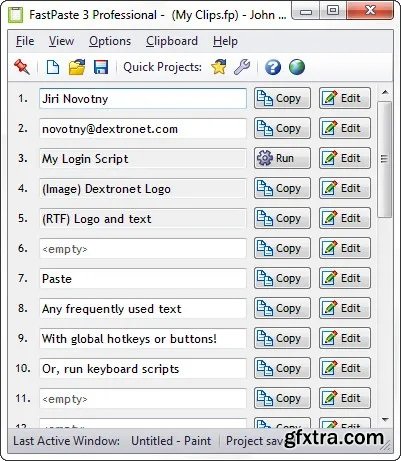Select the (RTF) Logo and text field
This screenshot has width=401, height=461.
point(143,219)
